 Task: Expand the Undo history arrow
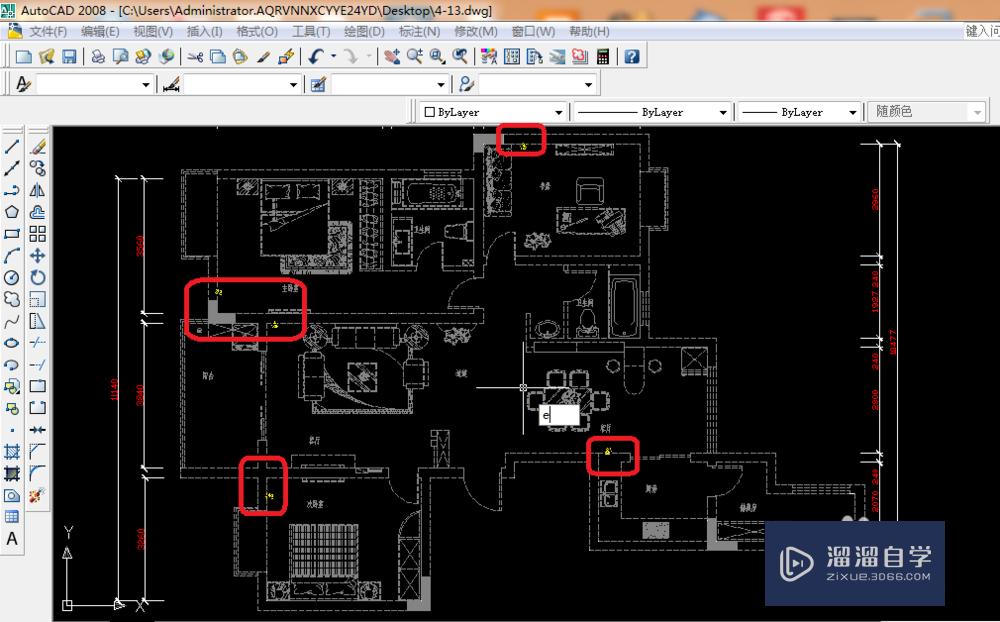[334, 57]
